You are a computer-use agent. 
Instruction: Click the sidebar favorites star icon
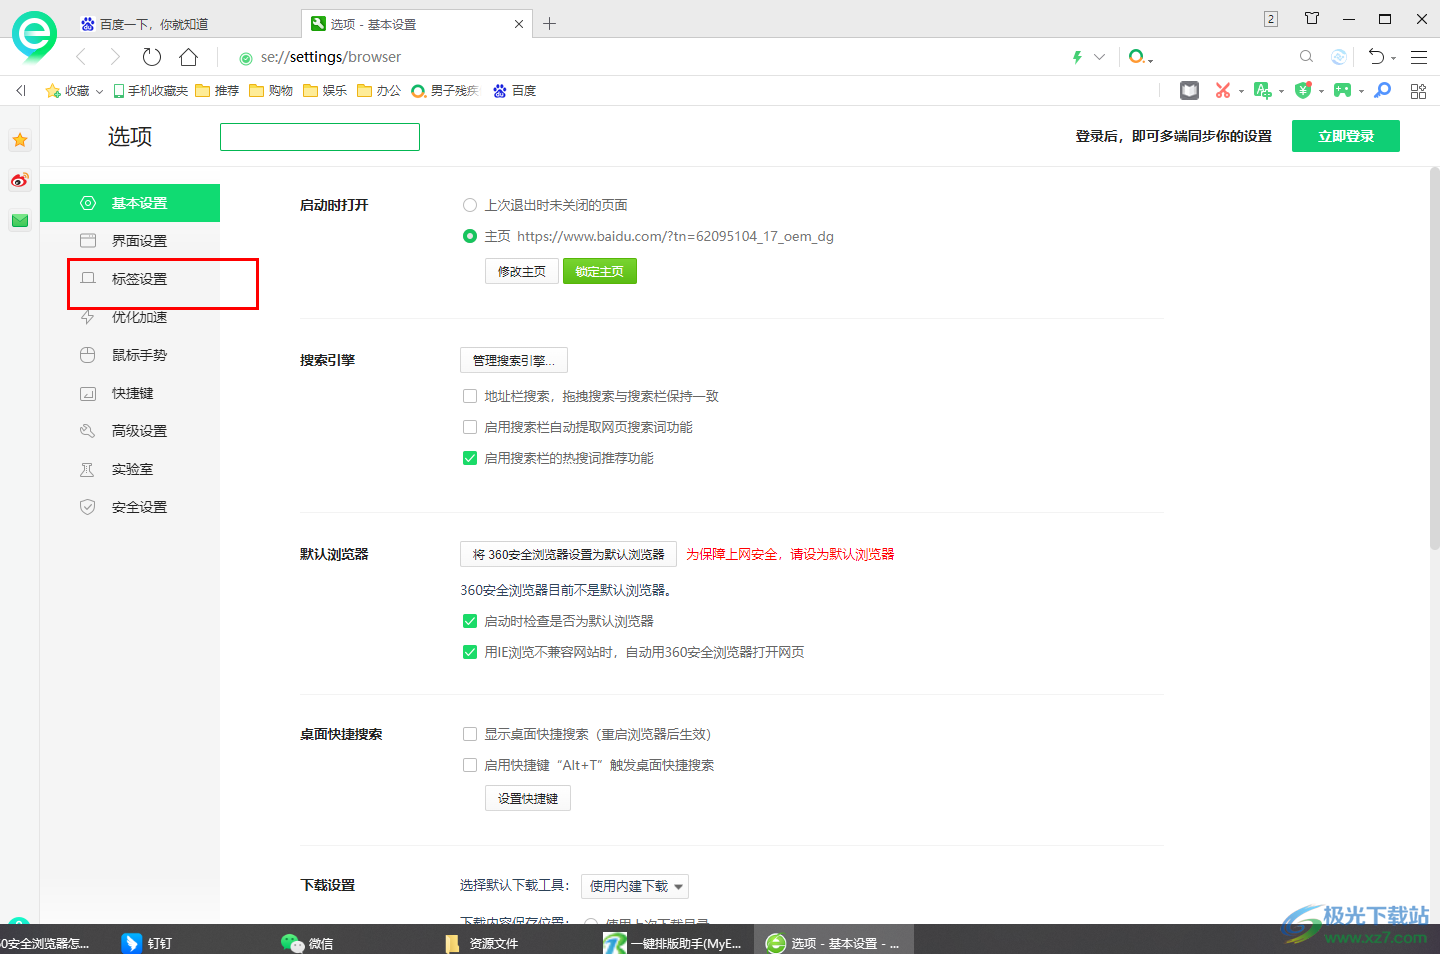coord(20,140)
